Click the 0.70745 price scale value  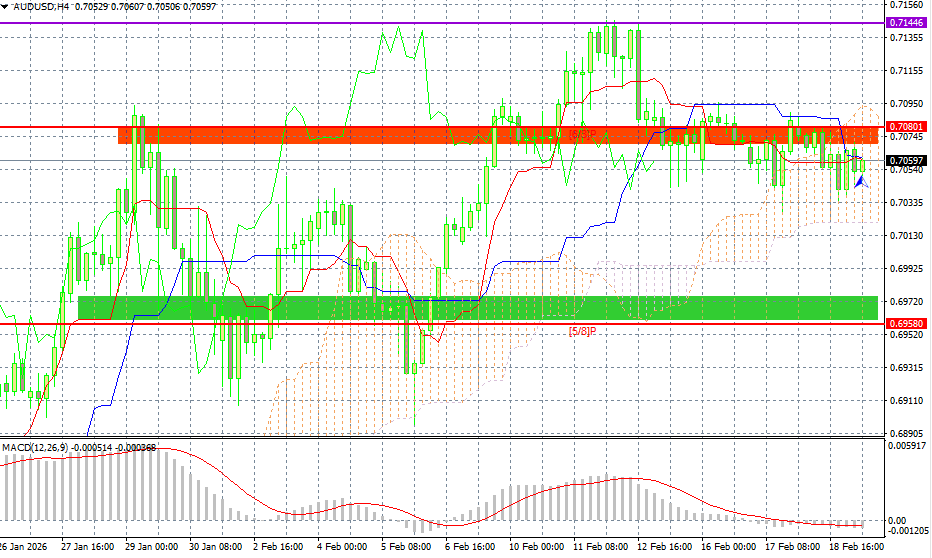pyautogui.click(x=906, y=137)
